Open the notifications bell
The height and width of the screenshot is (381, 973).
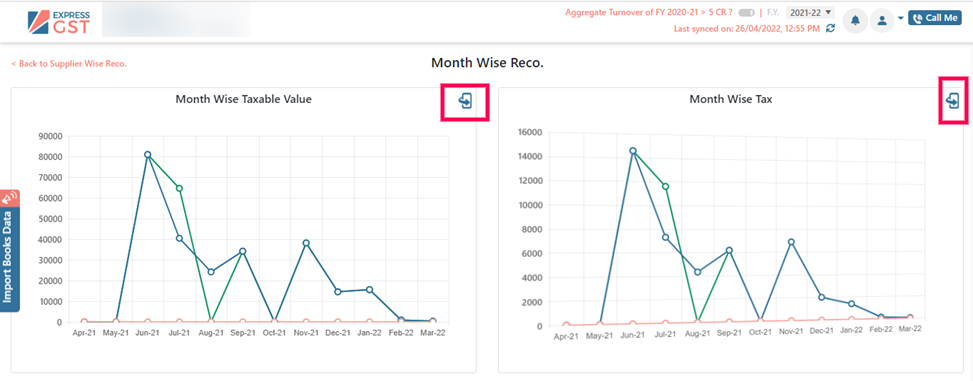[x=855, y=20]
